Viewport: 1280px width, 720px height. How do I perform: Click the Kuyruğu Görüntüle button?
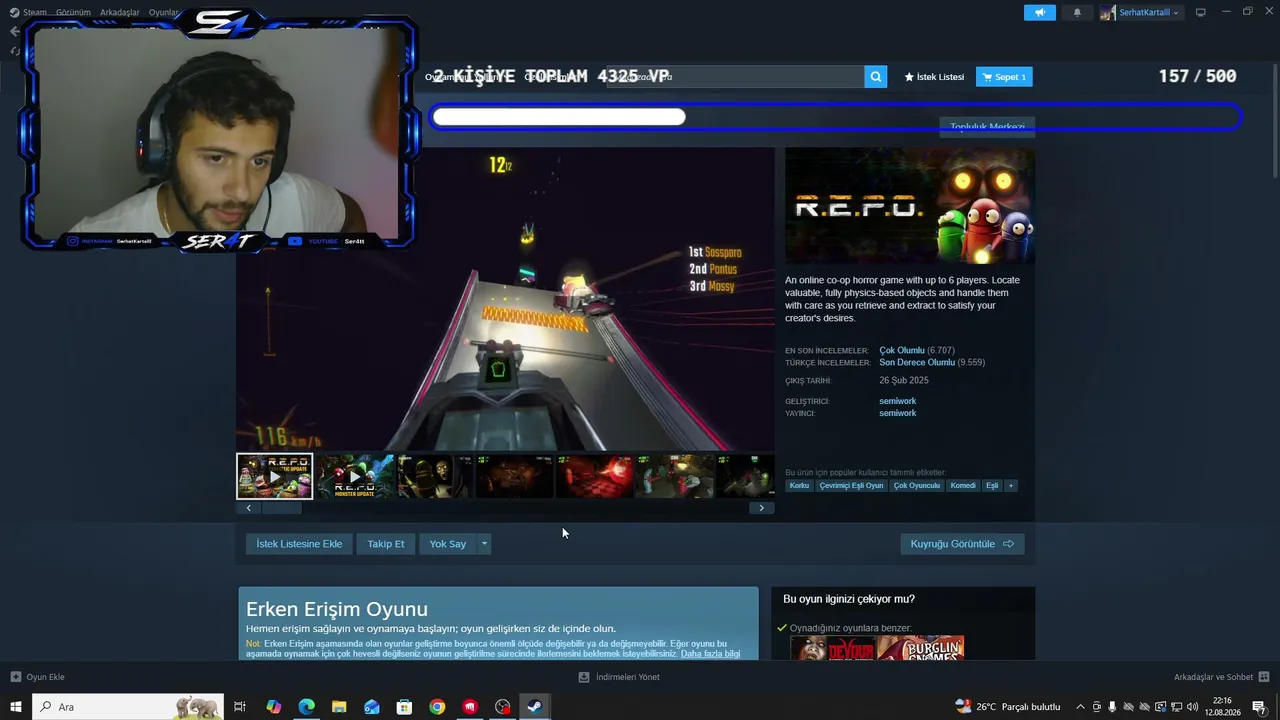click(x=962, y=544)
